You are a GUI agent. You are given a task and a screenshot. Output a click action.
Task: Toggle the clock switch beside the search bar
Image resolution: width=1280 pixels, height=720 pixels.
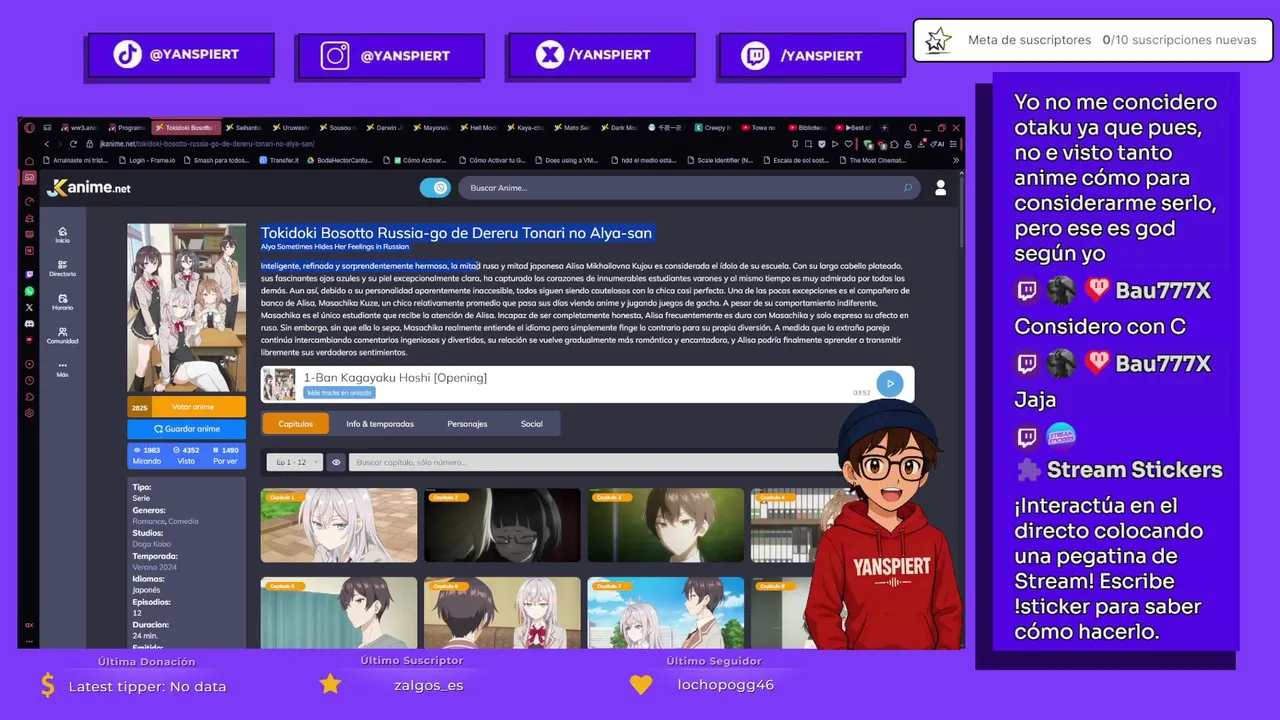[x=435, y=187]
